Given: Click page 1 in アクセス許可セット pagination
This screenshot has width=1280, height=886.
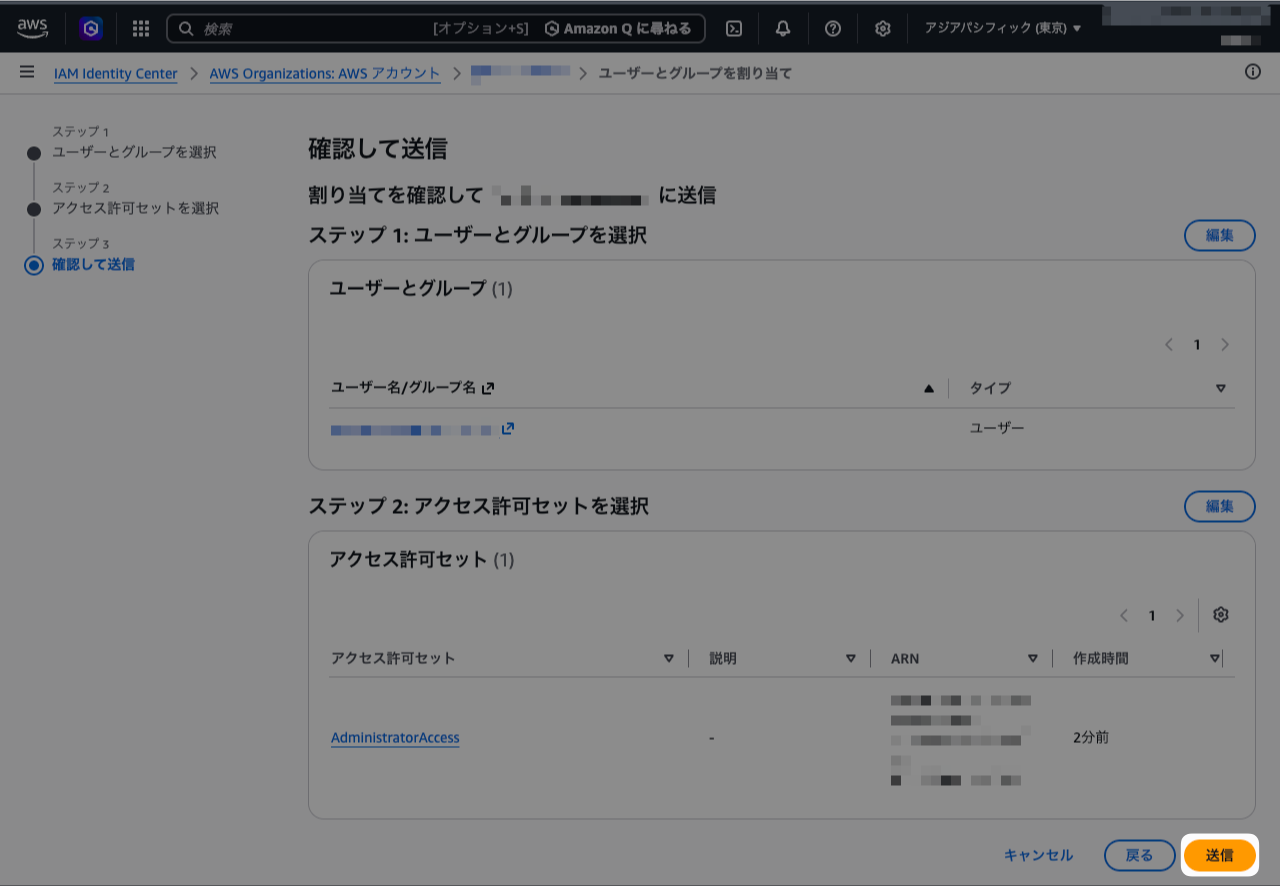Looking at the screenshot, I should pos(1152,616).
